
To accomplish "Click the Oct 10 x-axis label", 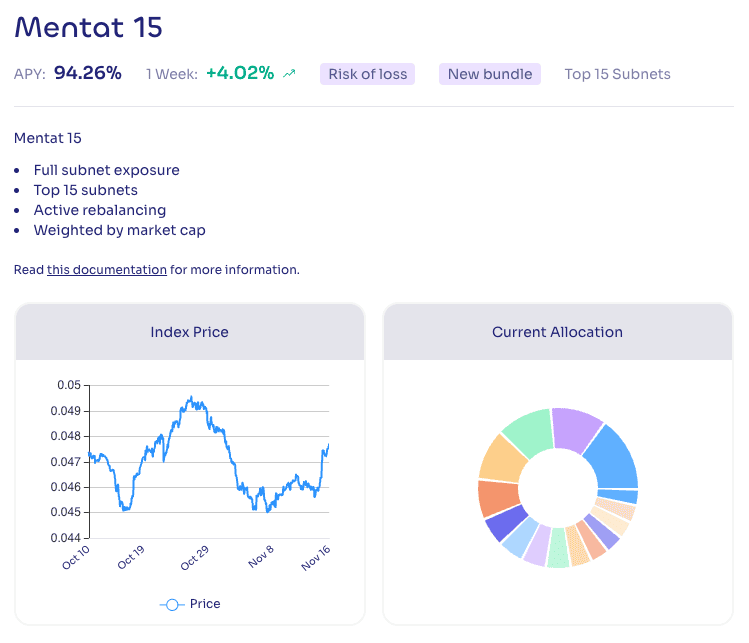I will (x=76, y=557).
